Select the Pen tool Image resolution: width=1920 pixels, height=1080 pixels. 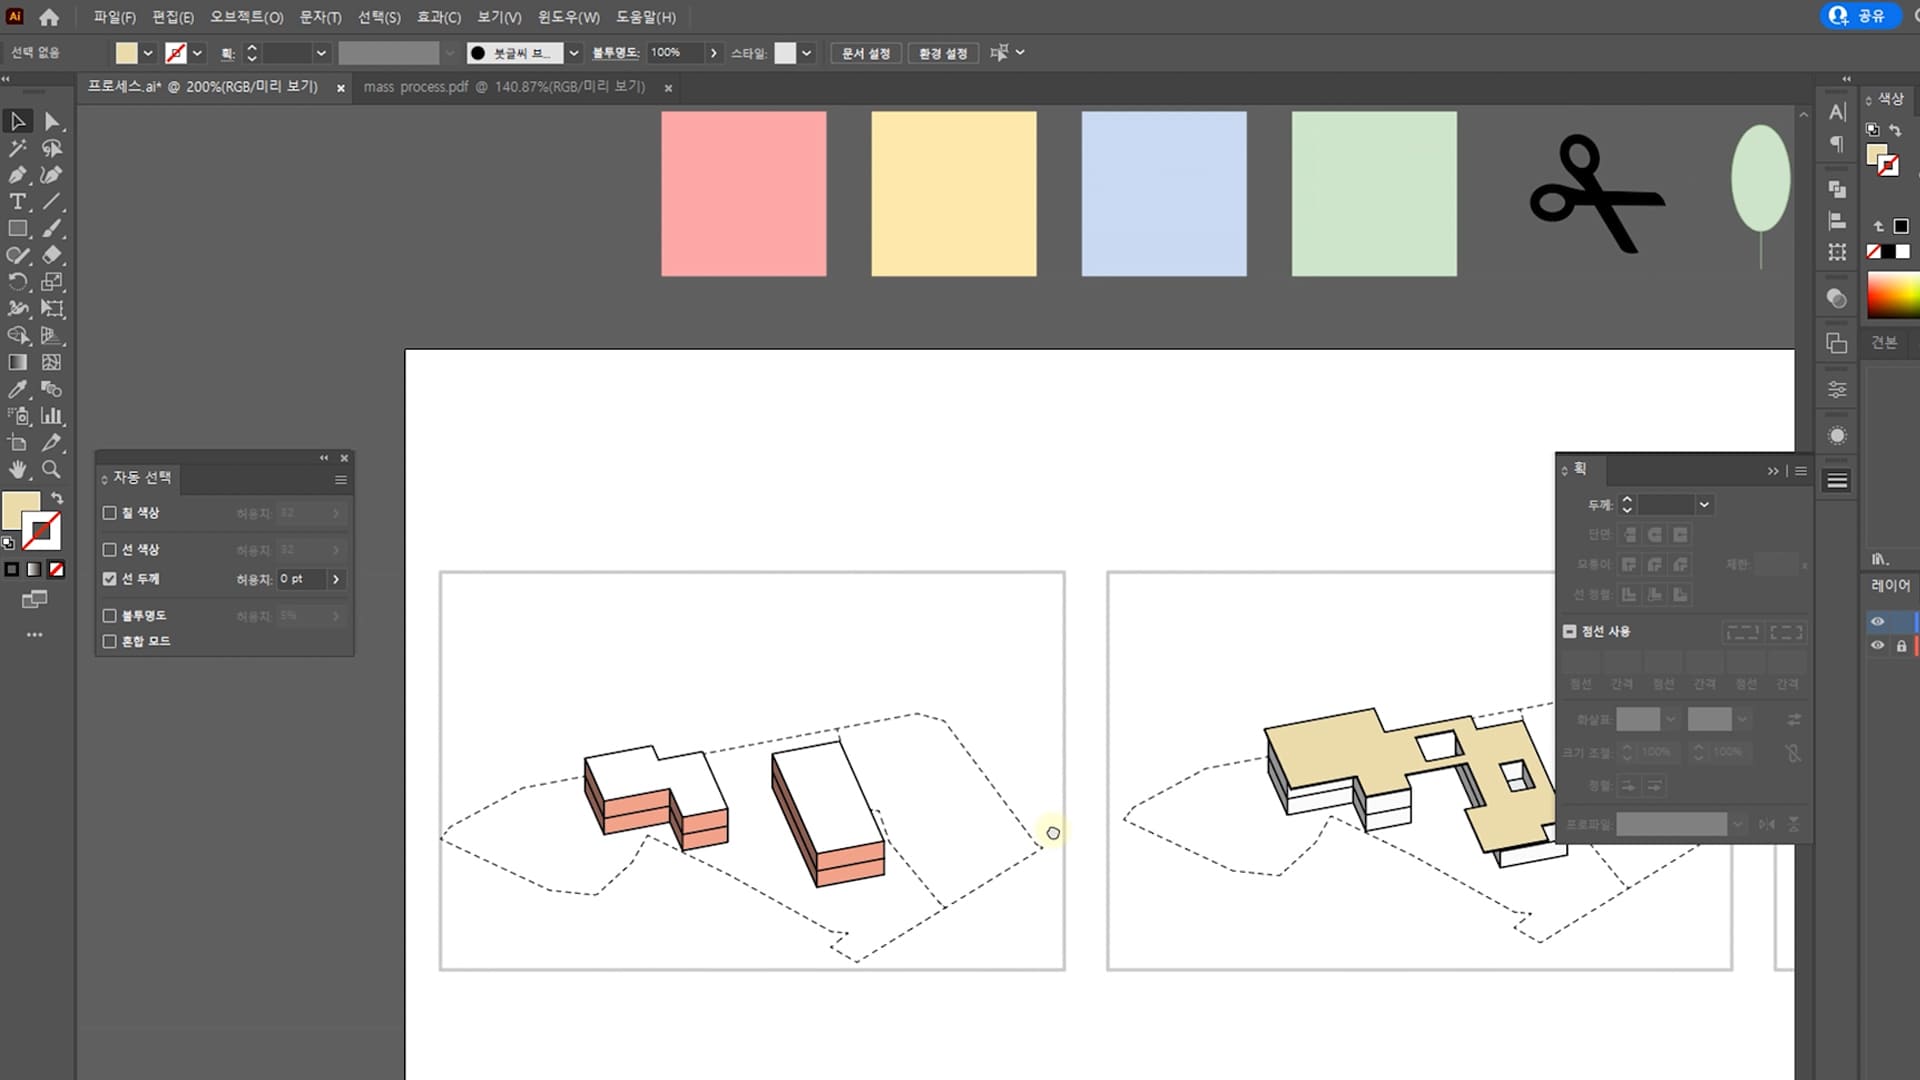click(17, 175)
